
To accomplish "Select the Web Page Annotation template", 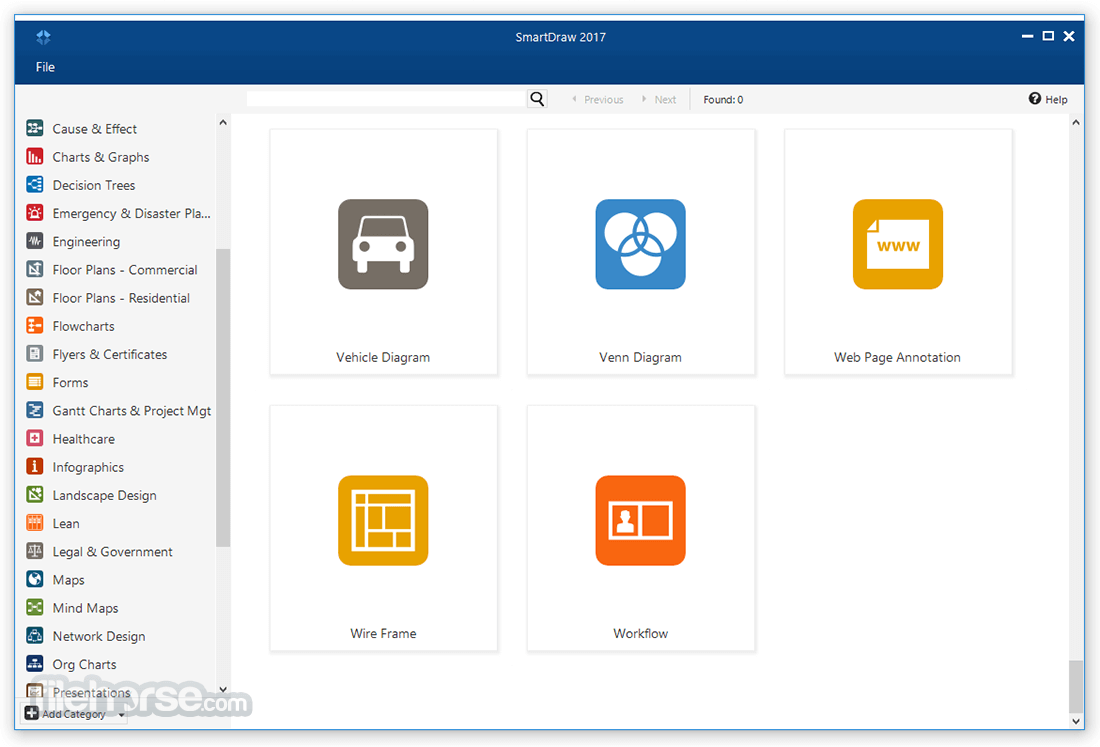I will coord(898,252).
